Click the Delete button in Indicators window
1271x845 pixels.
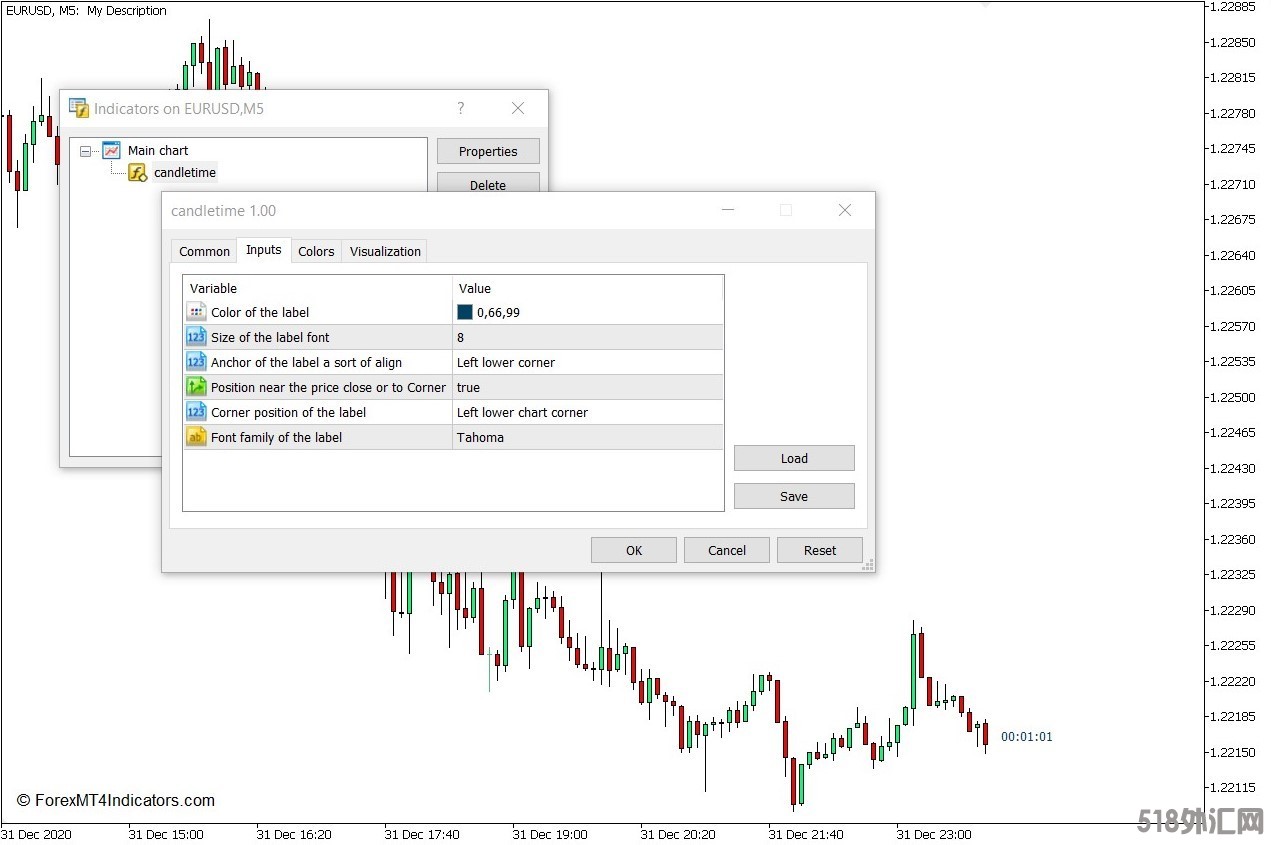coord(488,183)
